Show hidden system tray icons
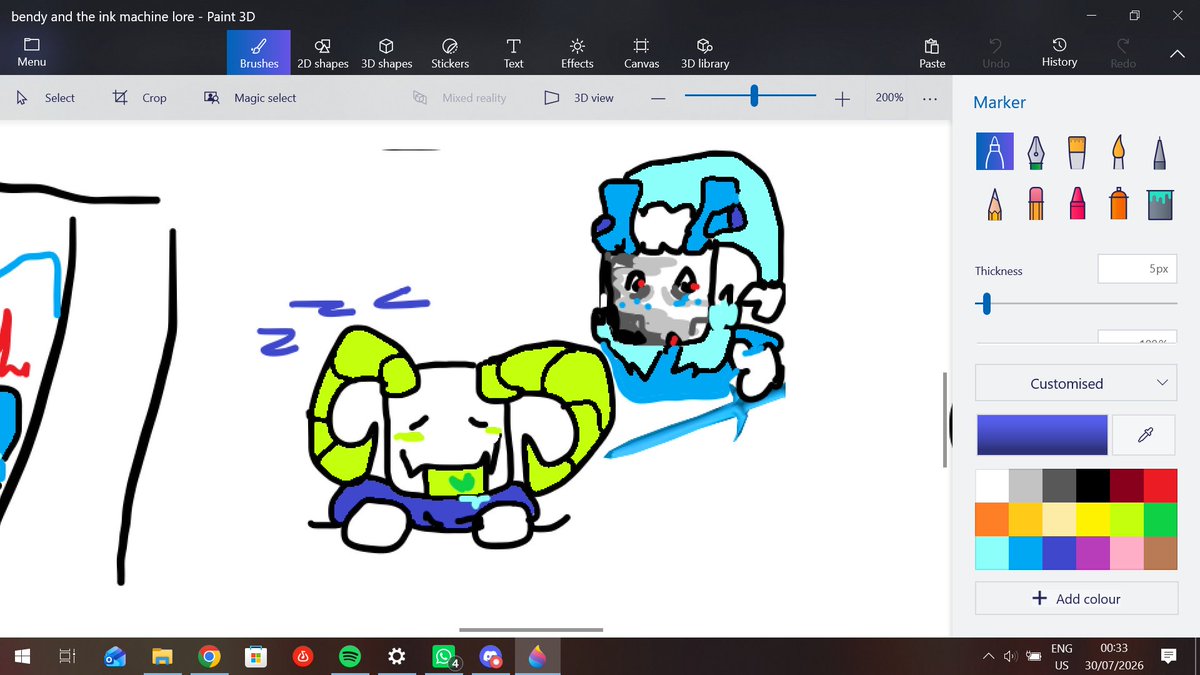 pos(988,656)
